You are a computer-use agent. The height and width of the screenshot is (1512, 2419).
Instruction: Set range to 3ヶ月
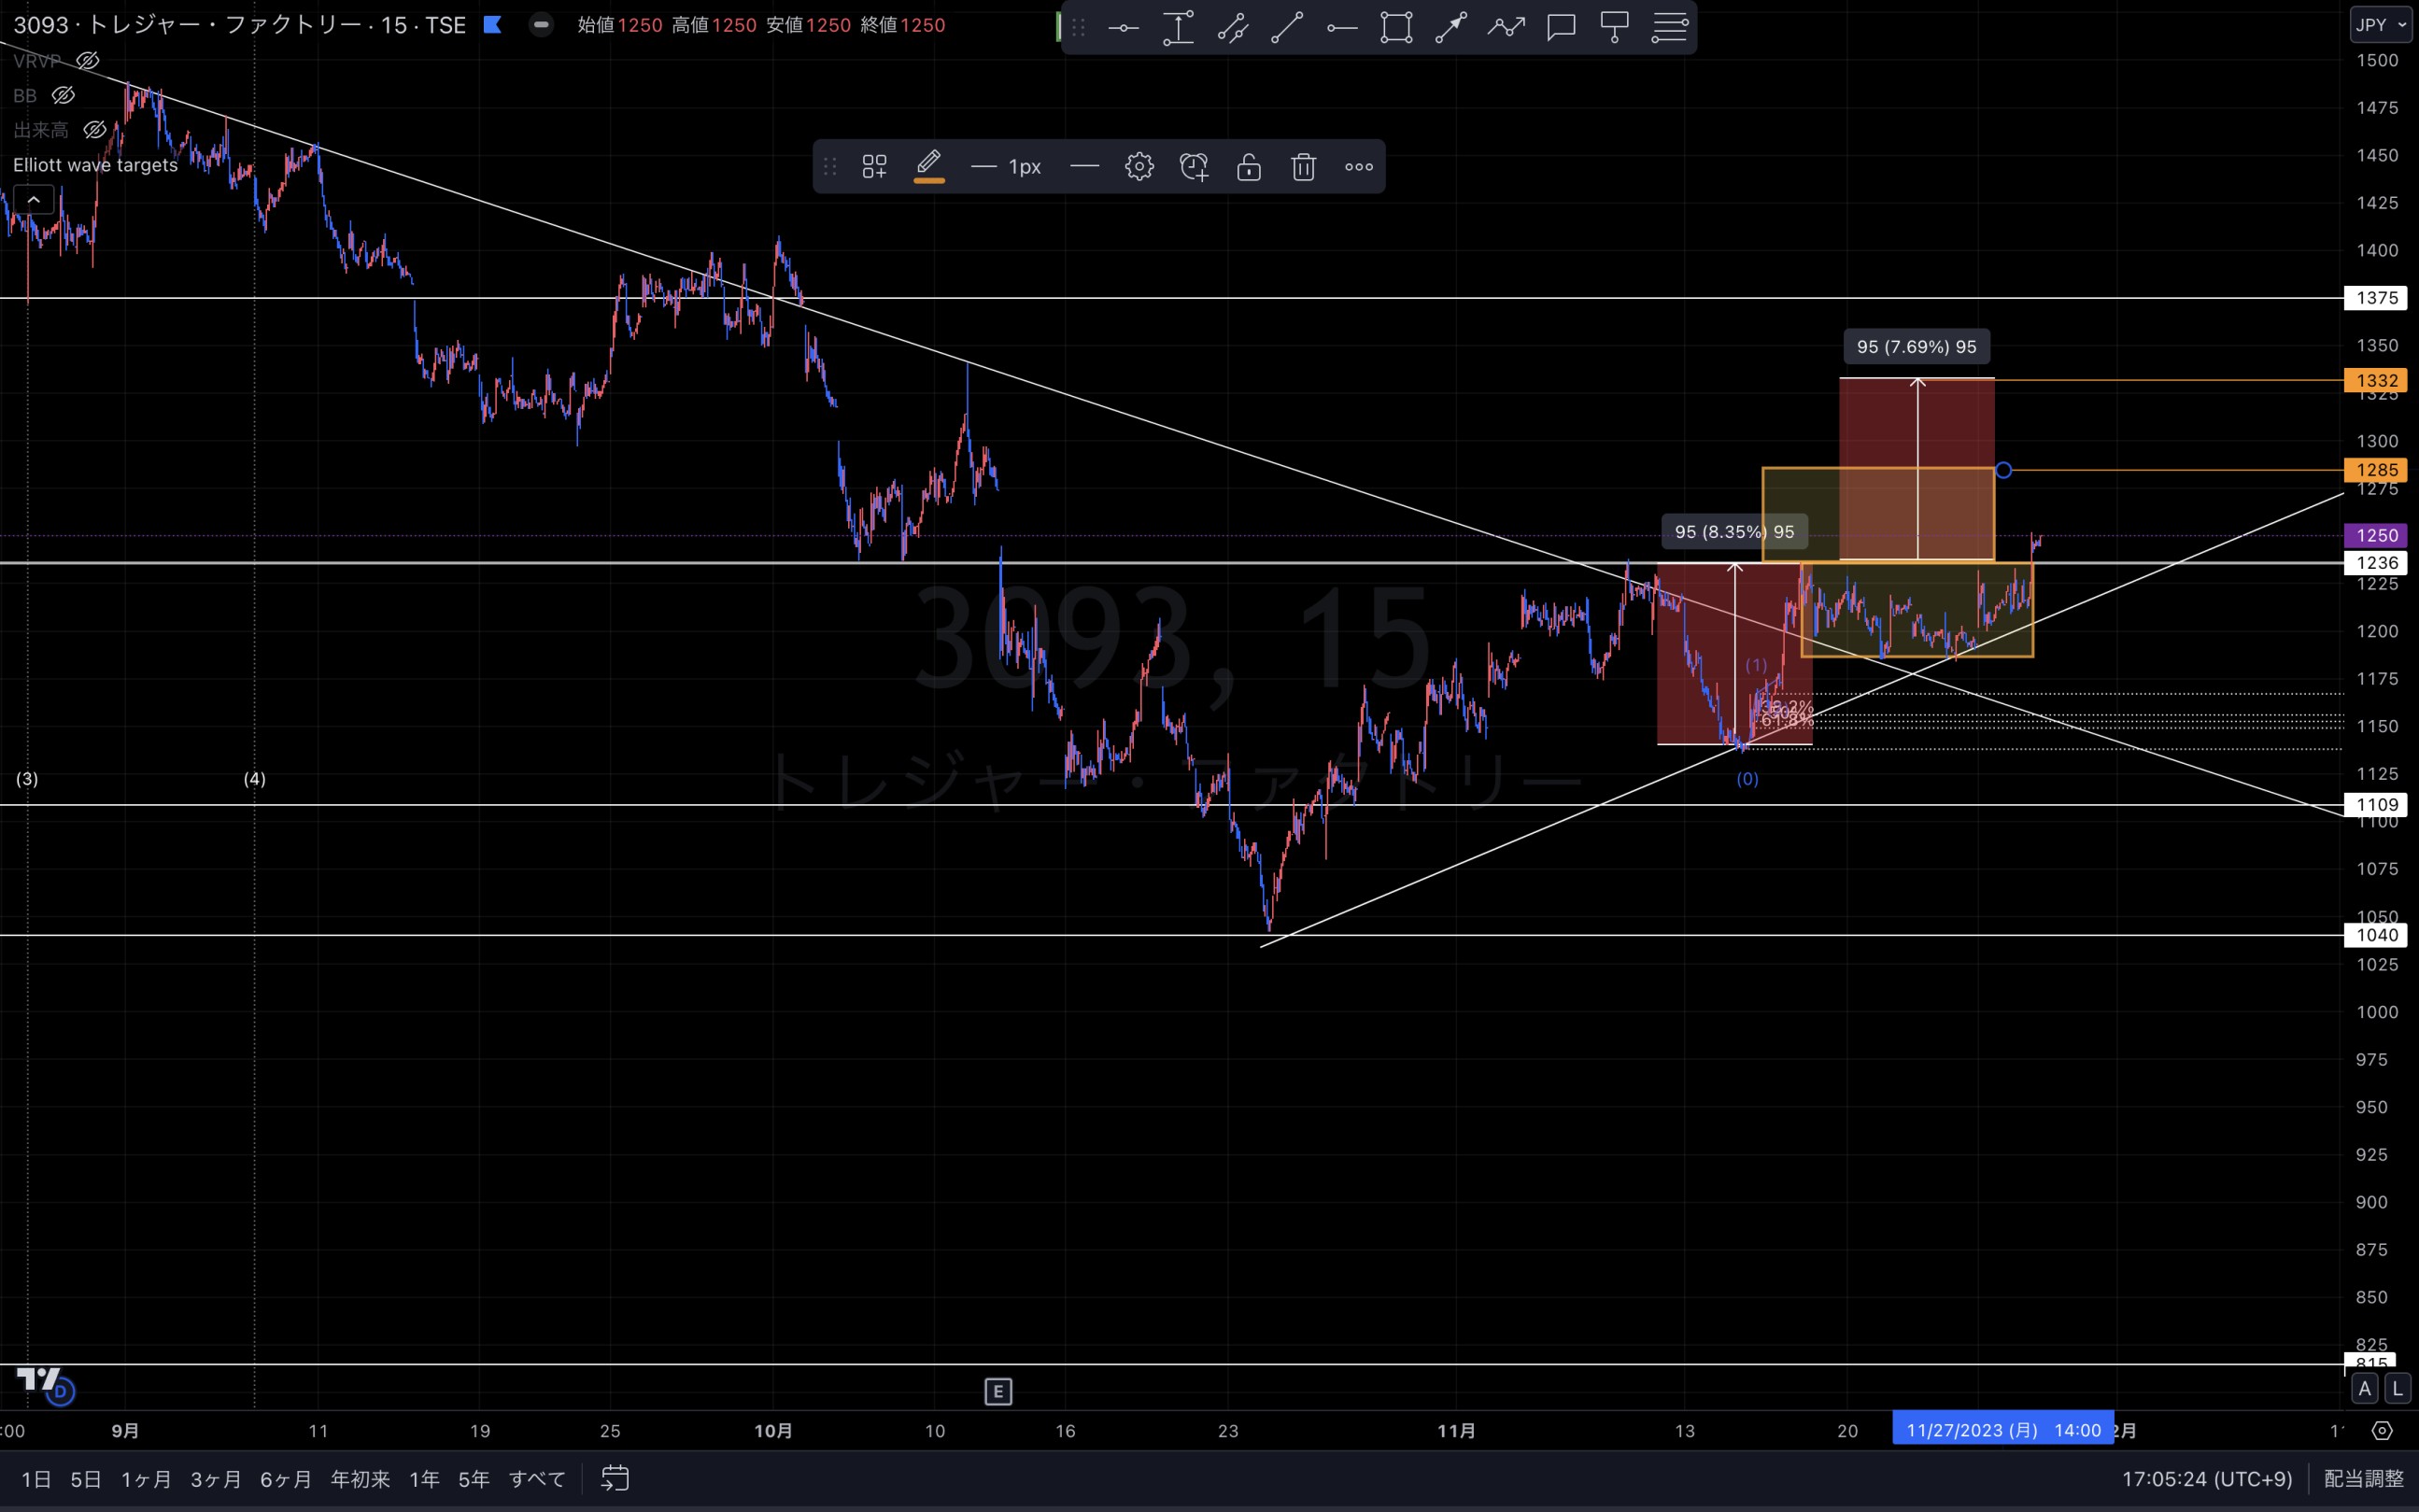tap(216, 1479)
